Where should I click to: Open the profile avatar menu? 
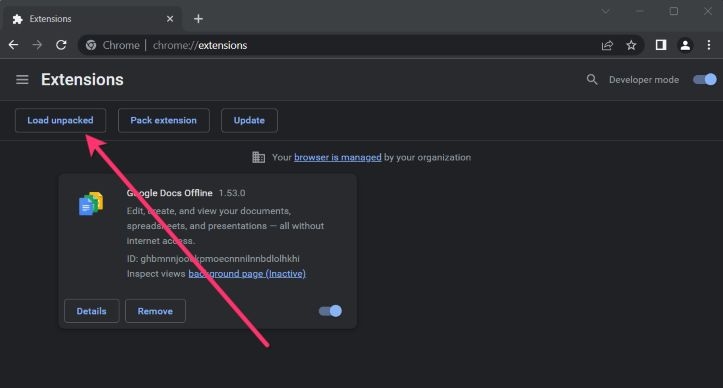coord(685,45)
